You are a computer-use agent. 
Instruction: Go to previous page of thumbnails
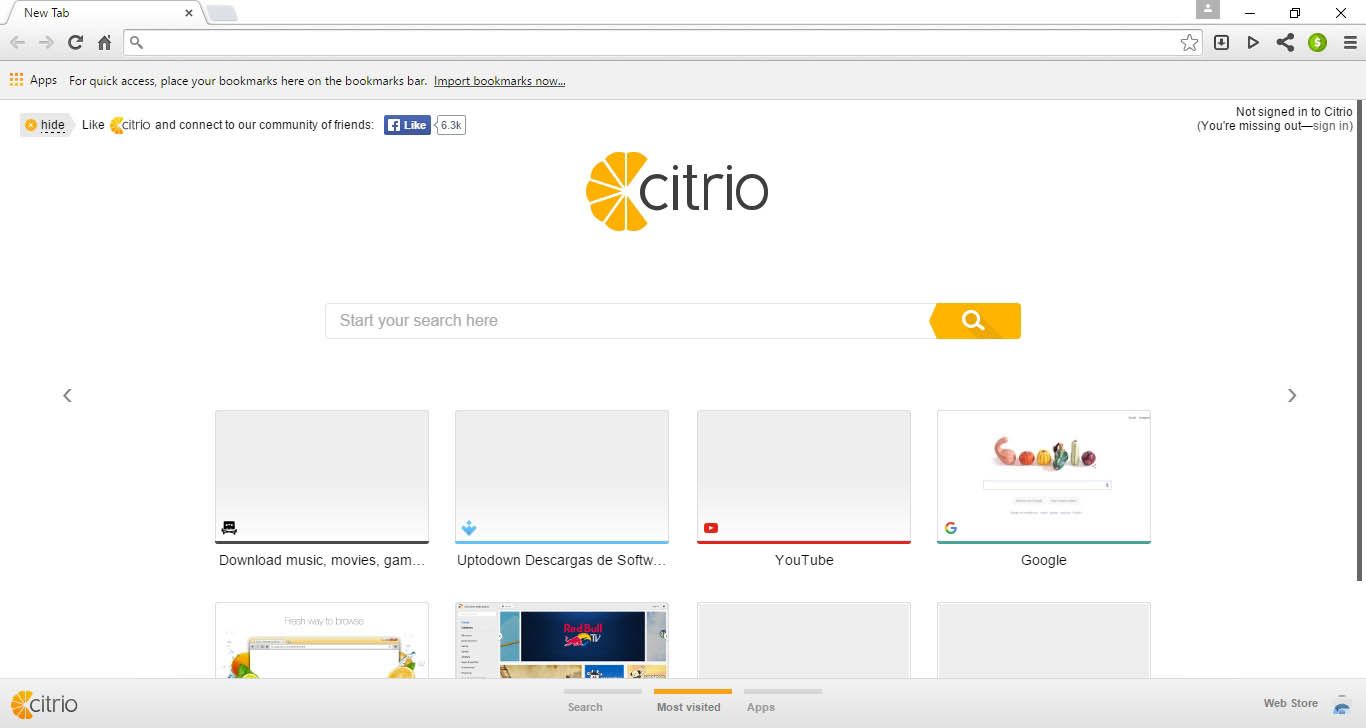[67, 396]
